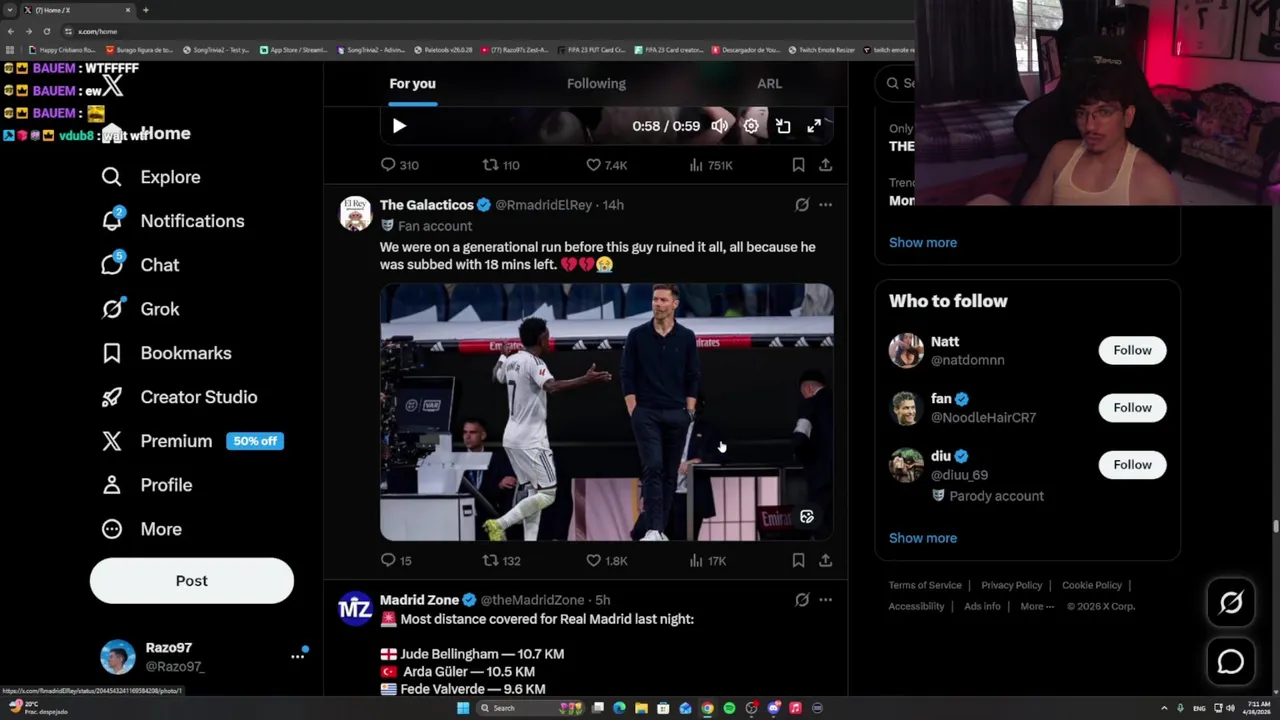Open Spotify from the taskbar
The width and height of the screenshot is (1280, 720).
point(729,708)
